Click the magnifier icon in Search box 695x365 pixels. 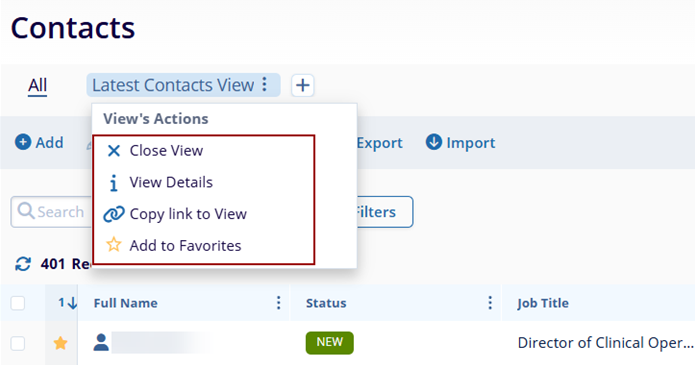click(x=26, y=211)
